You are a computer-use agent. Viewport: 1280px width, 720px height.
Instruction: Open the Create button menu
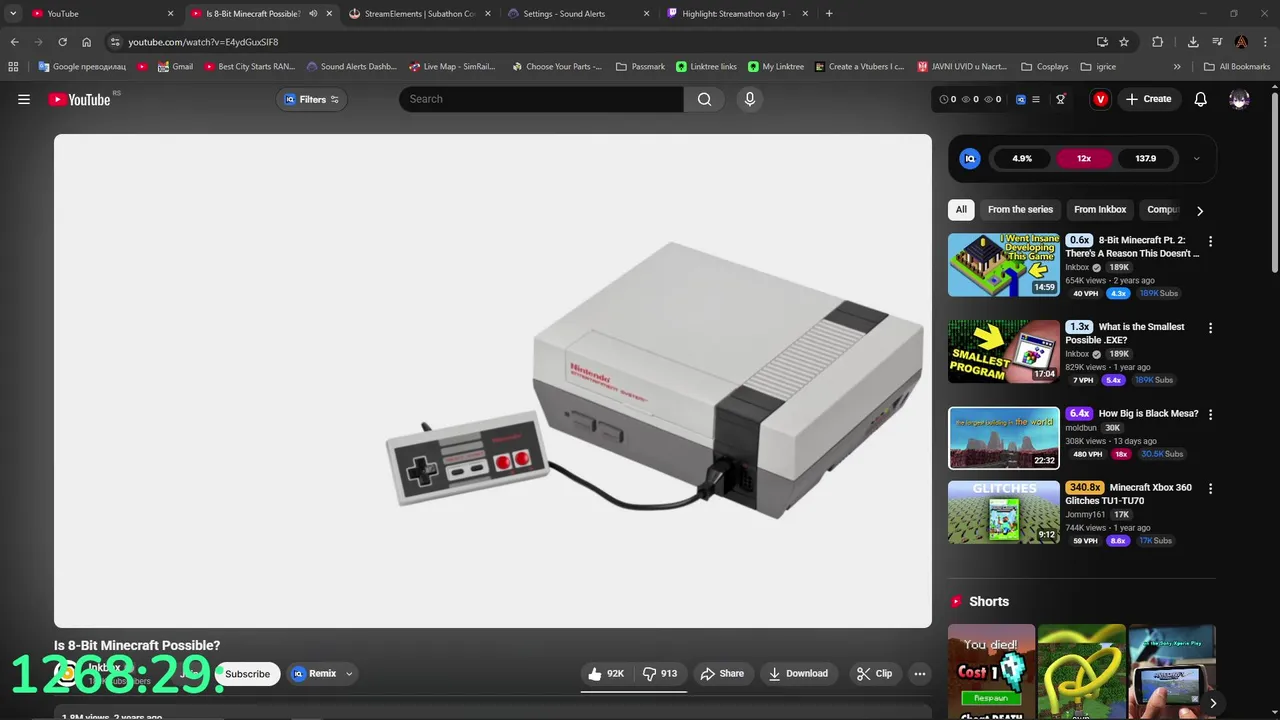[x=1148, y=99]
